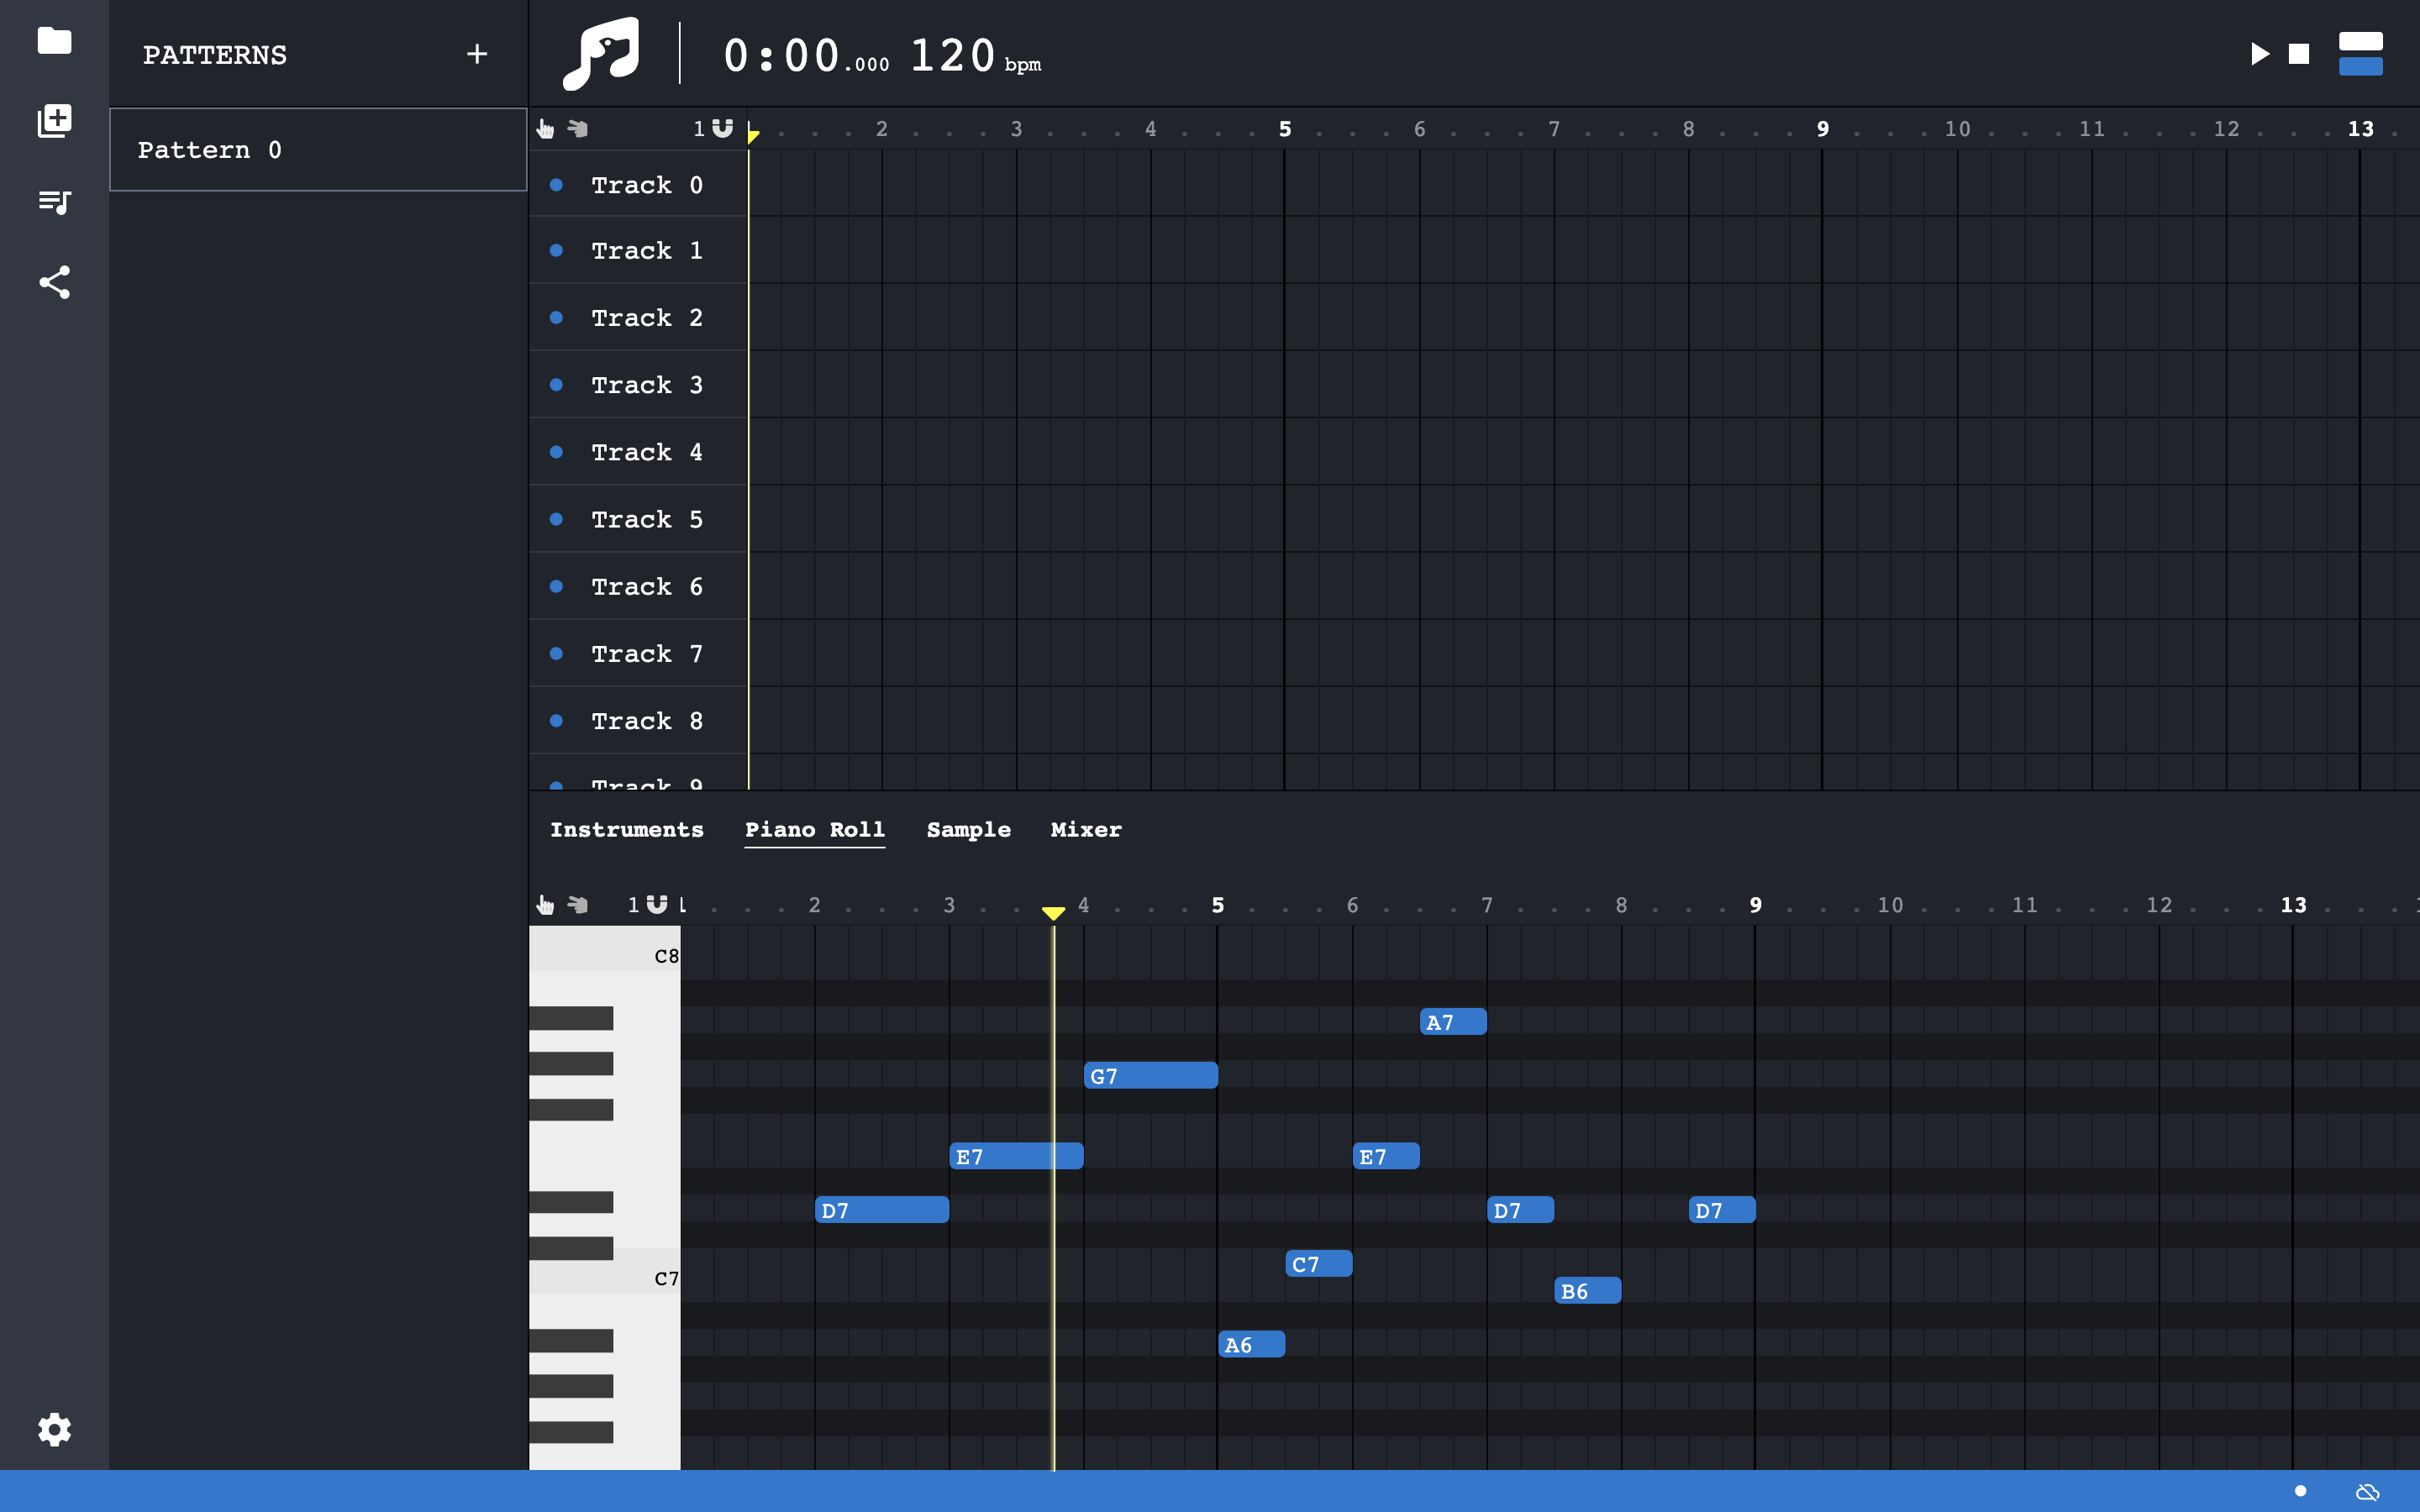Click the music note bird logo

601,53
